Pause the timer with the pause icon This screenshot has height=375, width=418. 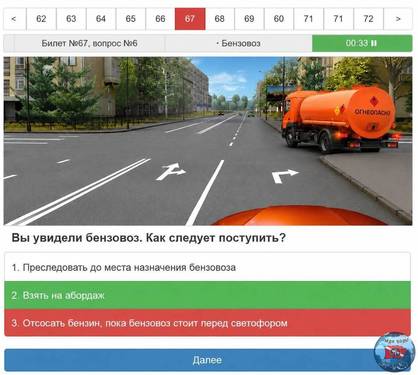(x=374, y=43)
